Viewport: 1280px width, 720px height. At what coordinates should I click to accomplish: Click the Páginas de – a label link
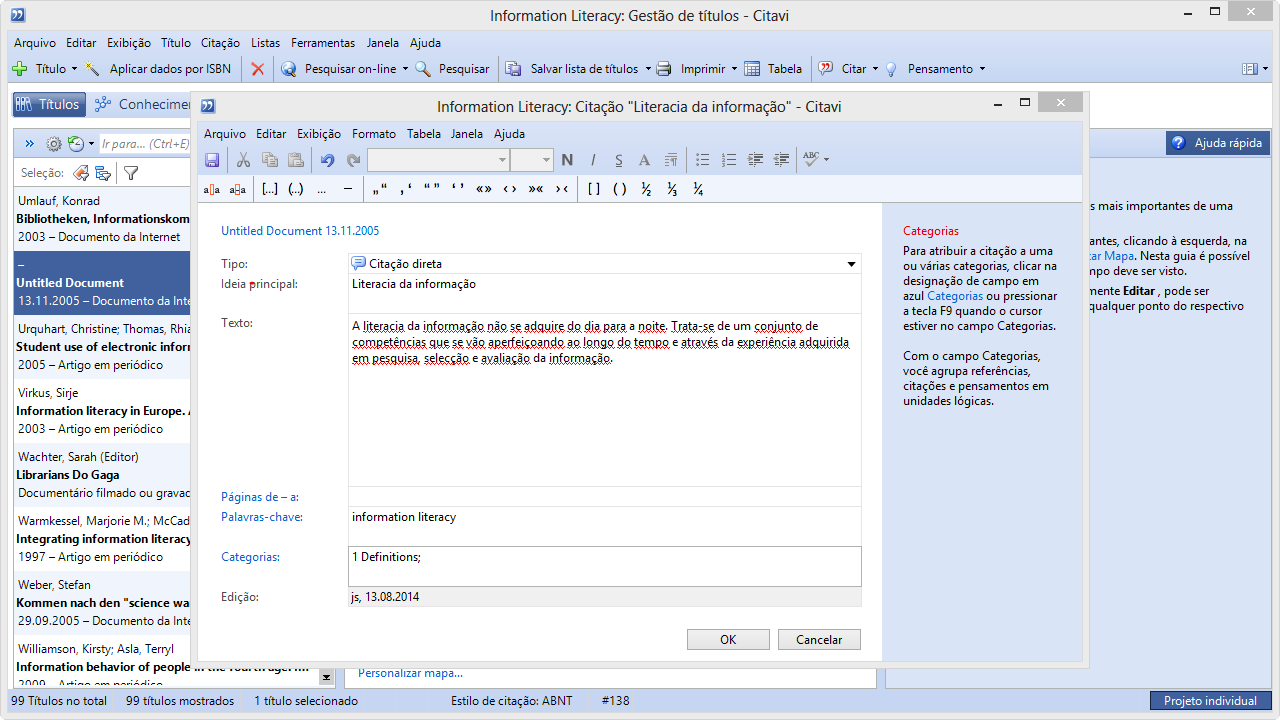[260, 497]
